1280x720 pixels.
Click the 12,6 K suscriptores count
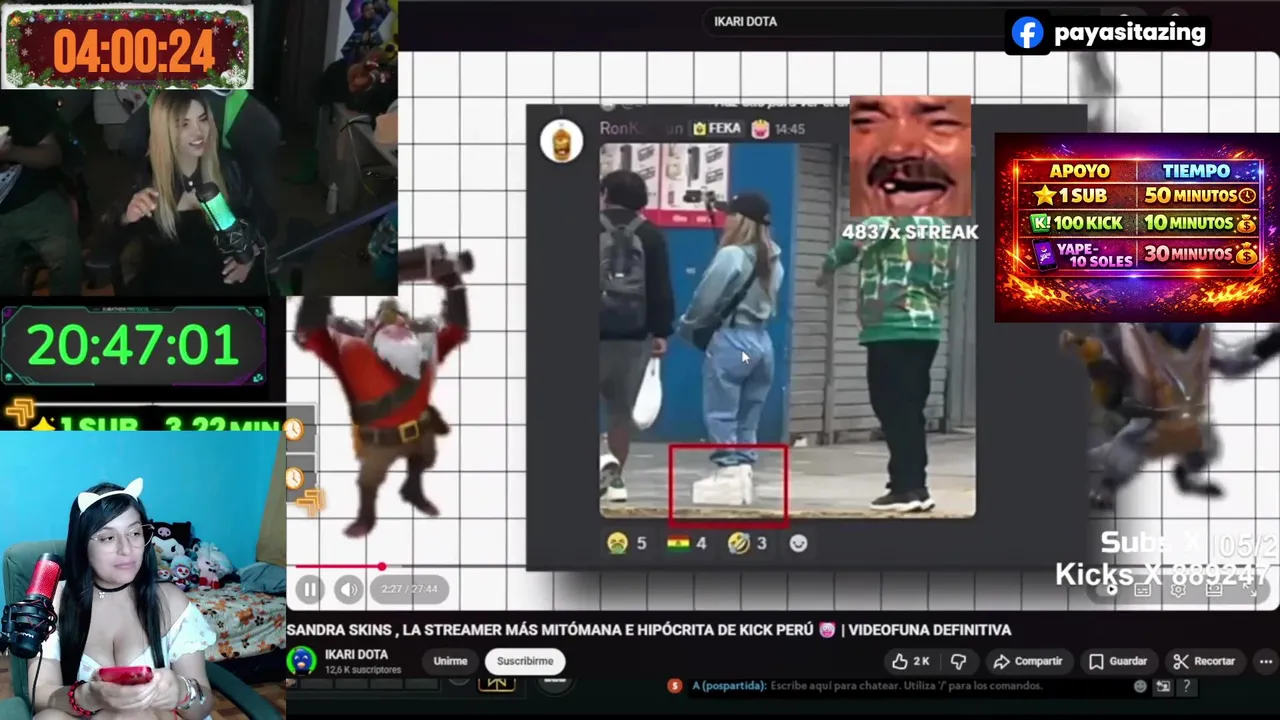[x=363, y=669]
